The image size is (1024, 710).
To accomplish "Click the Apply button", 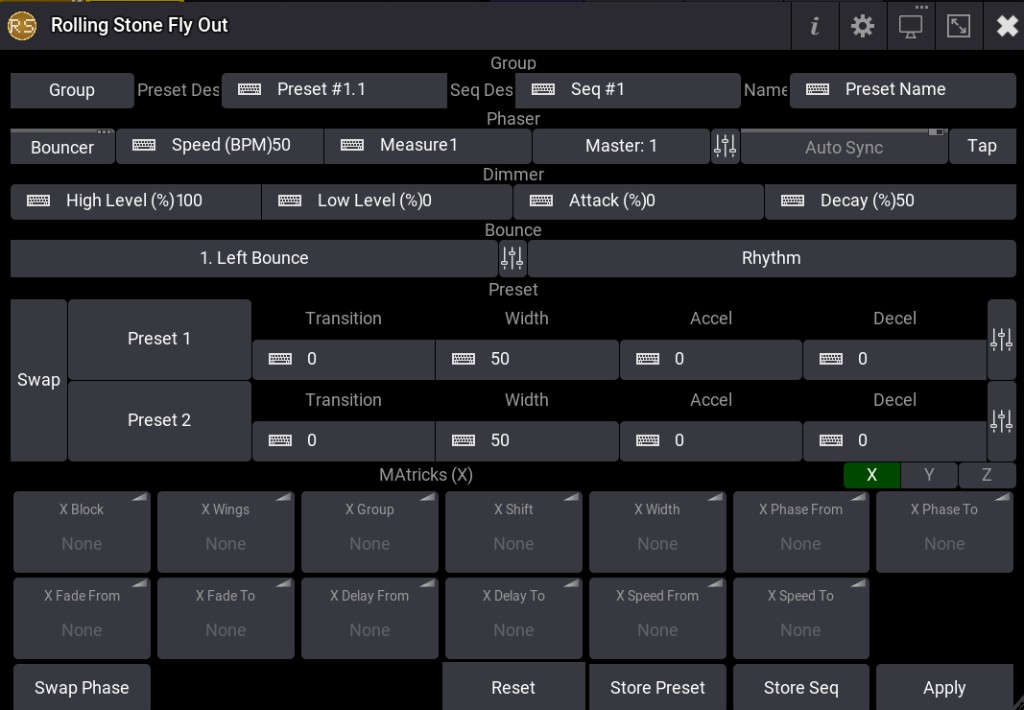I will [944, 687].
